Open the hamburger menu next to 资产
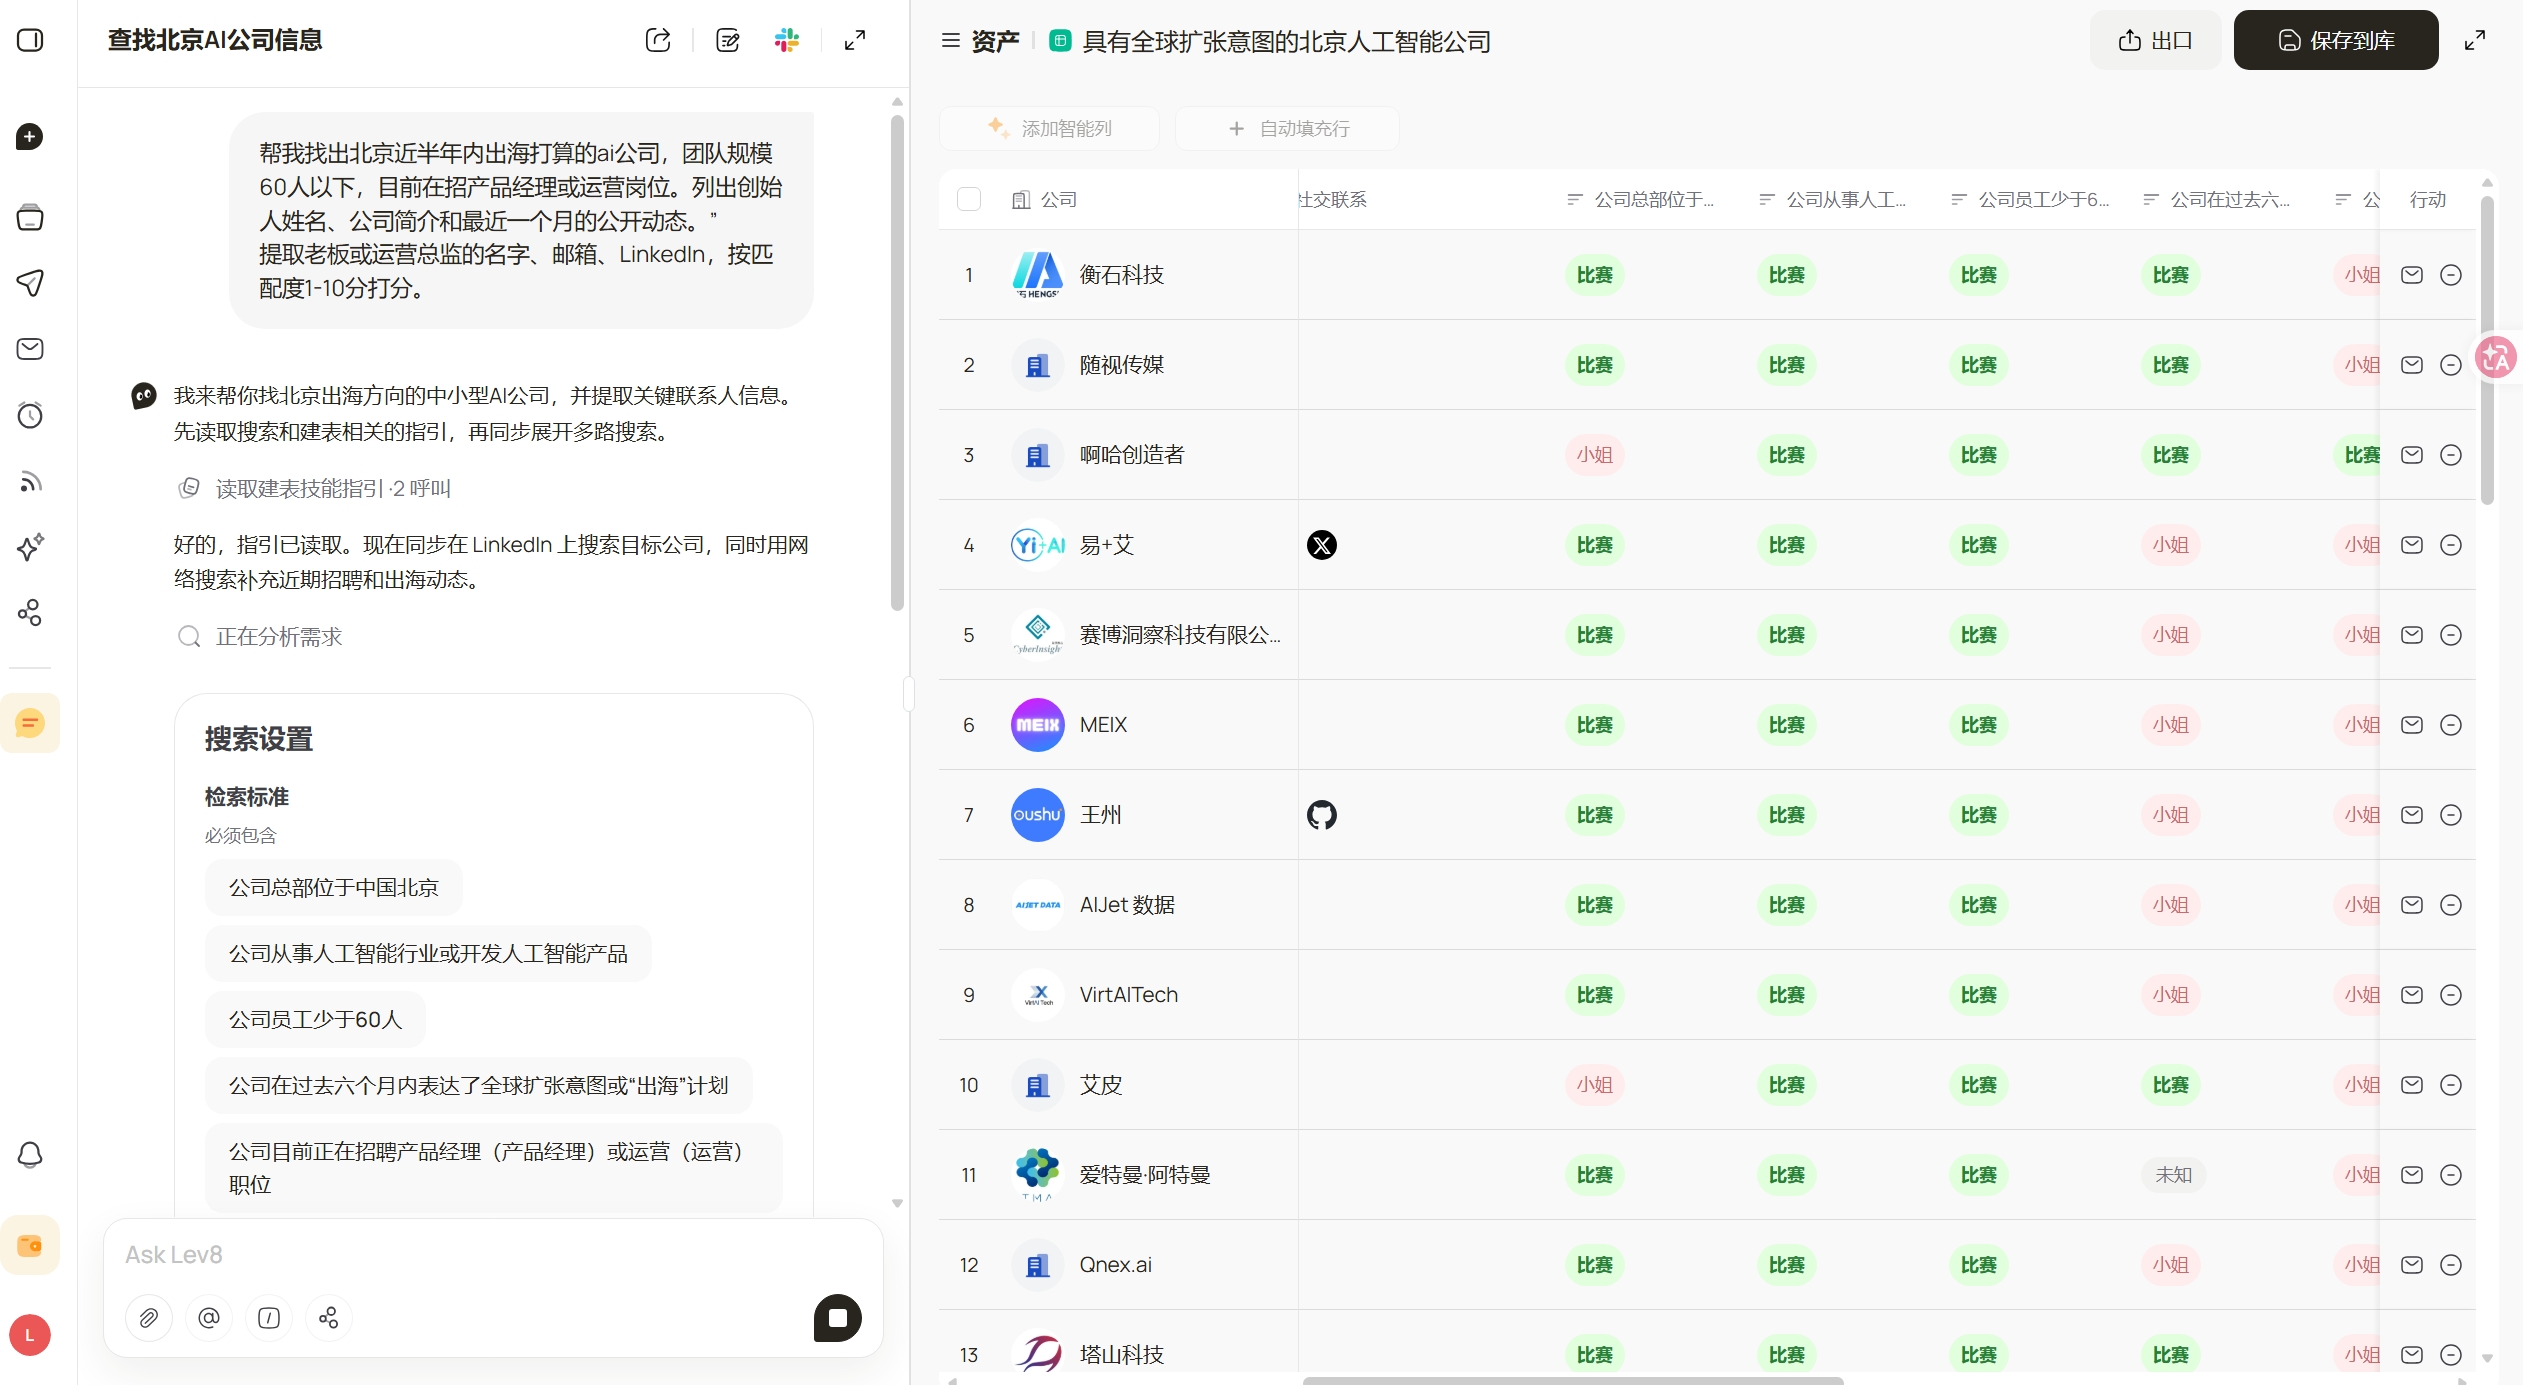The image size is (2523, 1385). pos(951,41)
